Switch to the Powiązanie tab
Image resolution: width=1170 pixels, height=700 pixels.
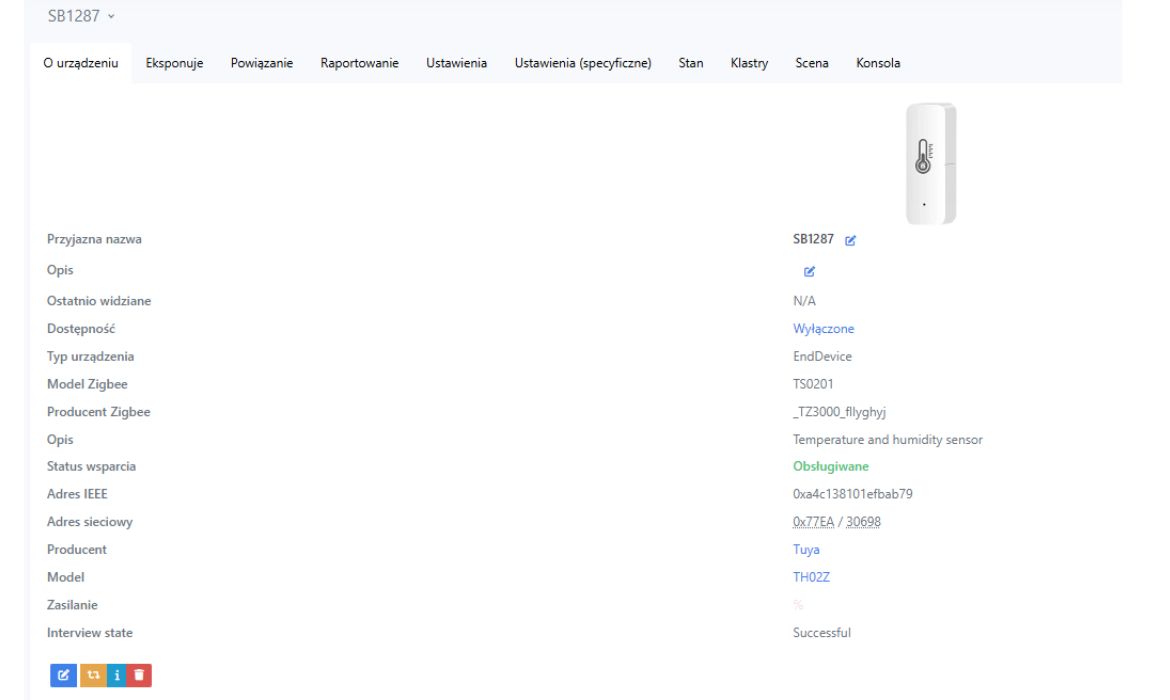click(261, 63)
